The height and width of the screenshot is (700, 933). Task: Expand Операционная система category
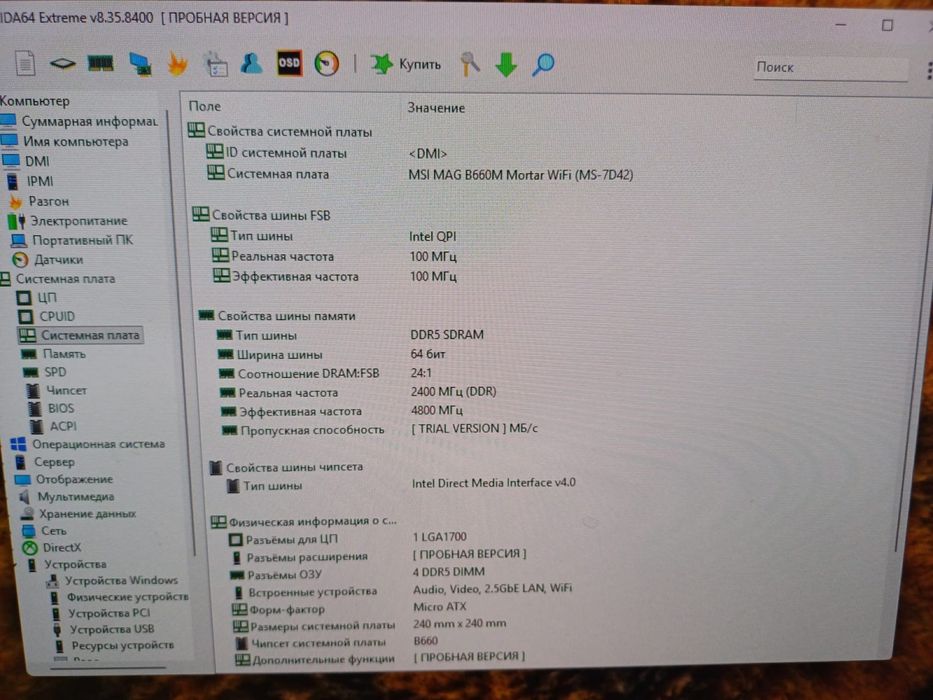pyautogui.click(x=88, y=444)
